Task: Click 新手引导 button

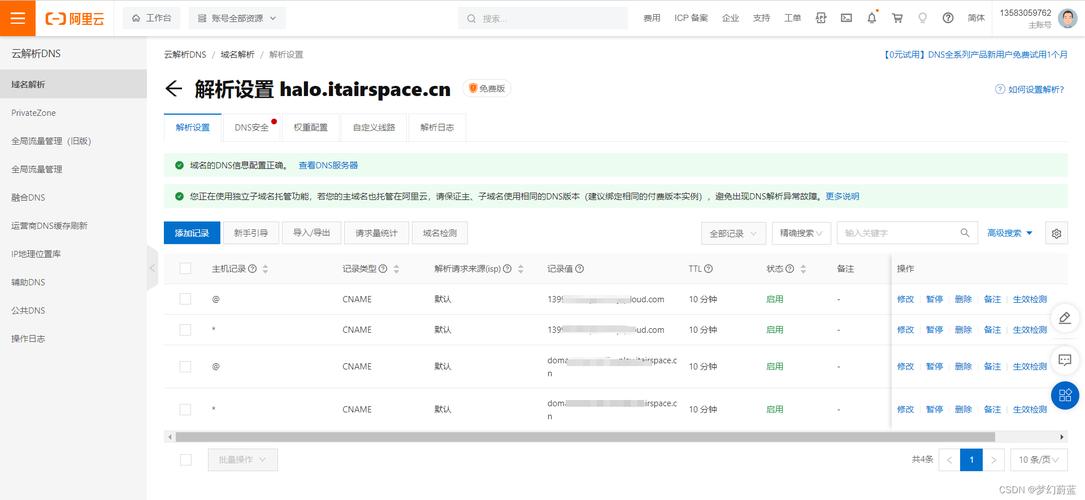Action: pos(251,233)
